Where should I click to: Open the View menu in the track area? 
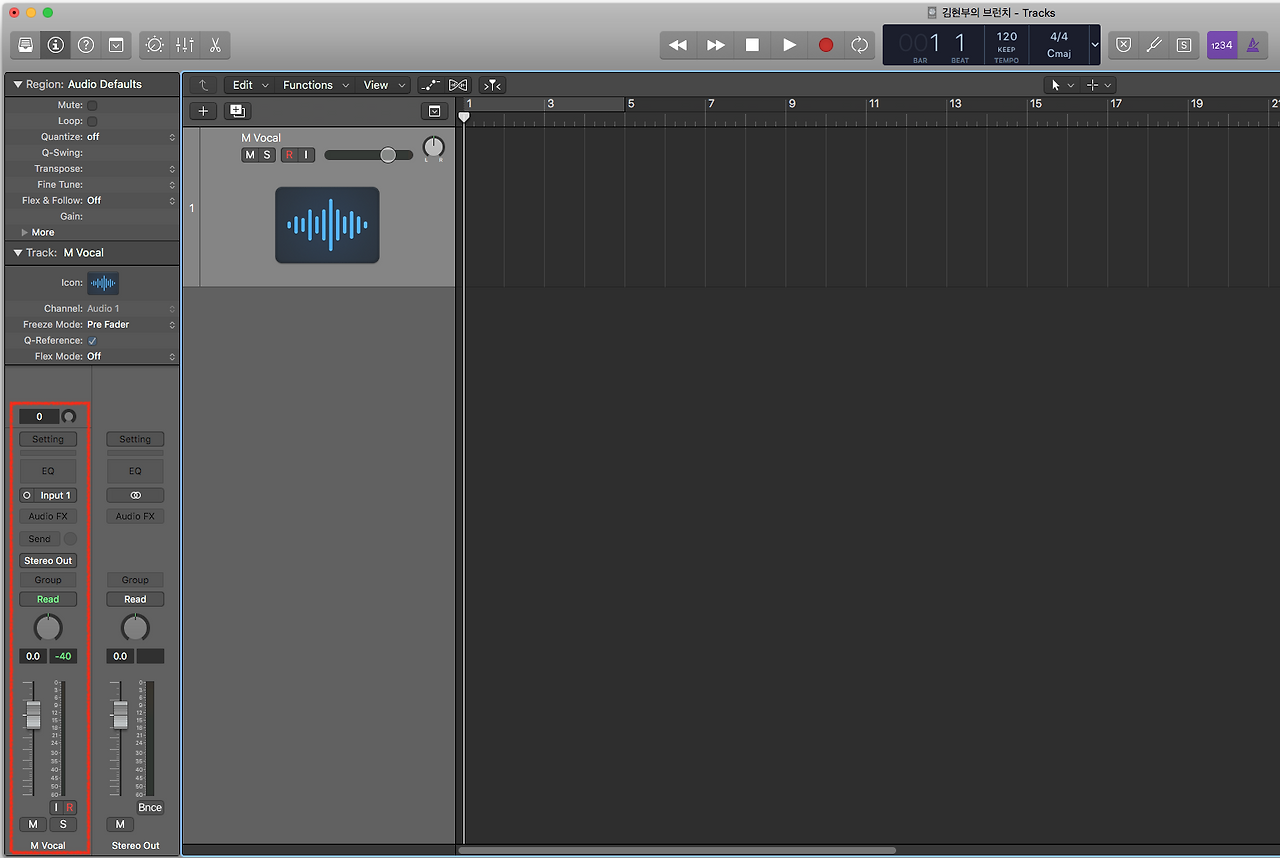coord(377,85)
